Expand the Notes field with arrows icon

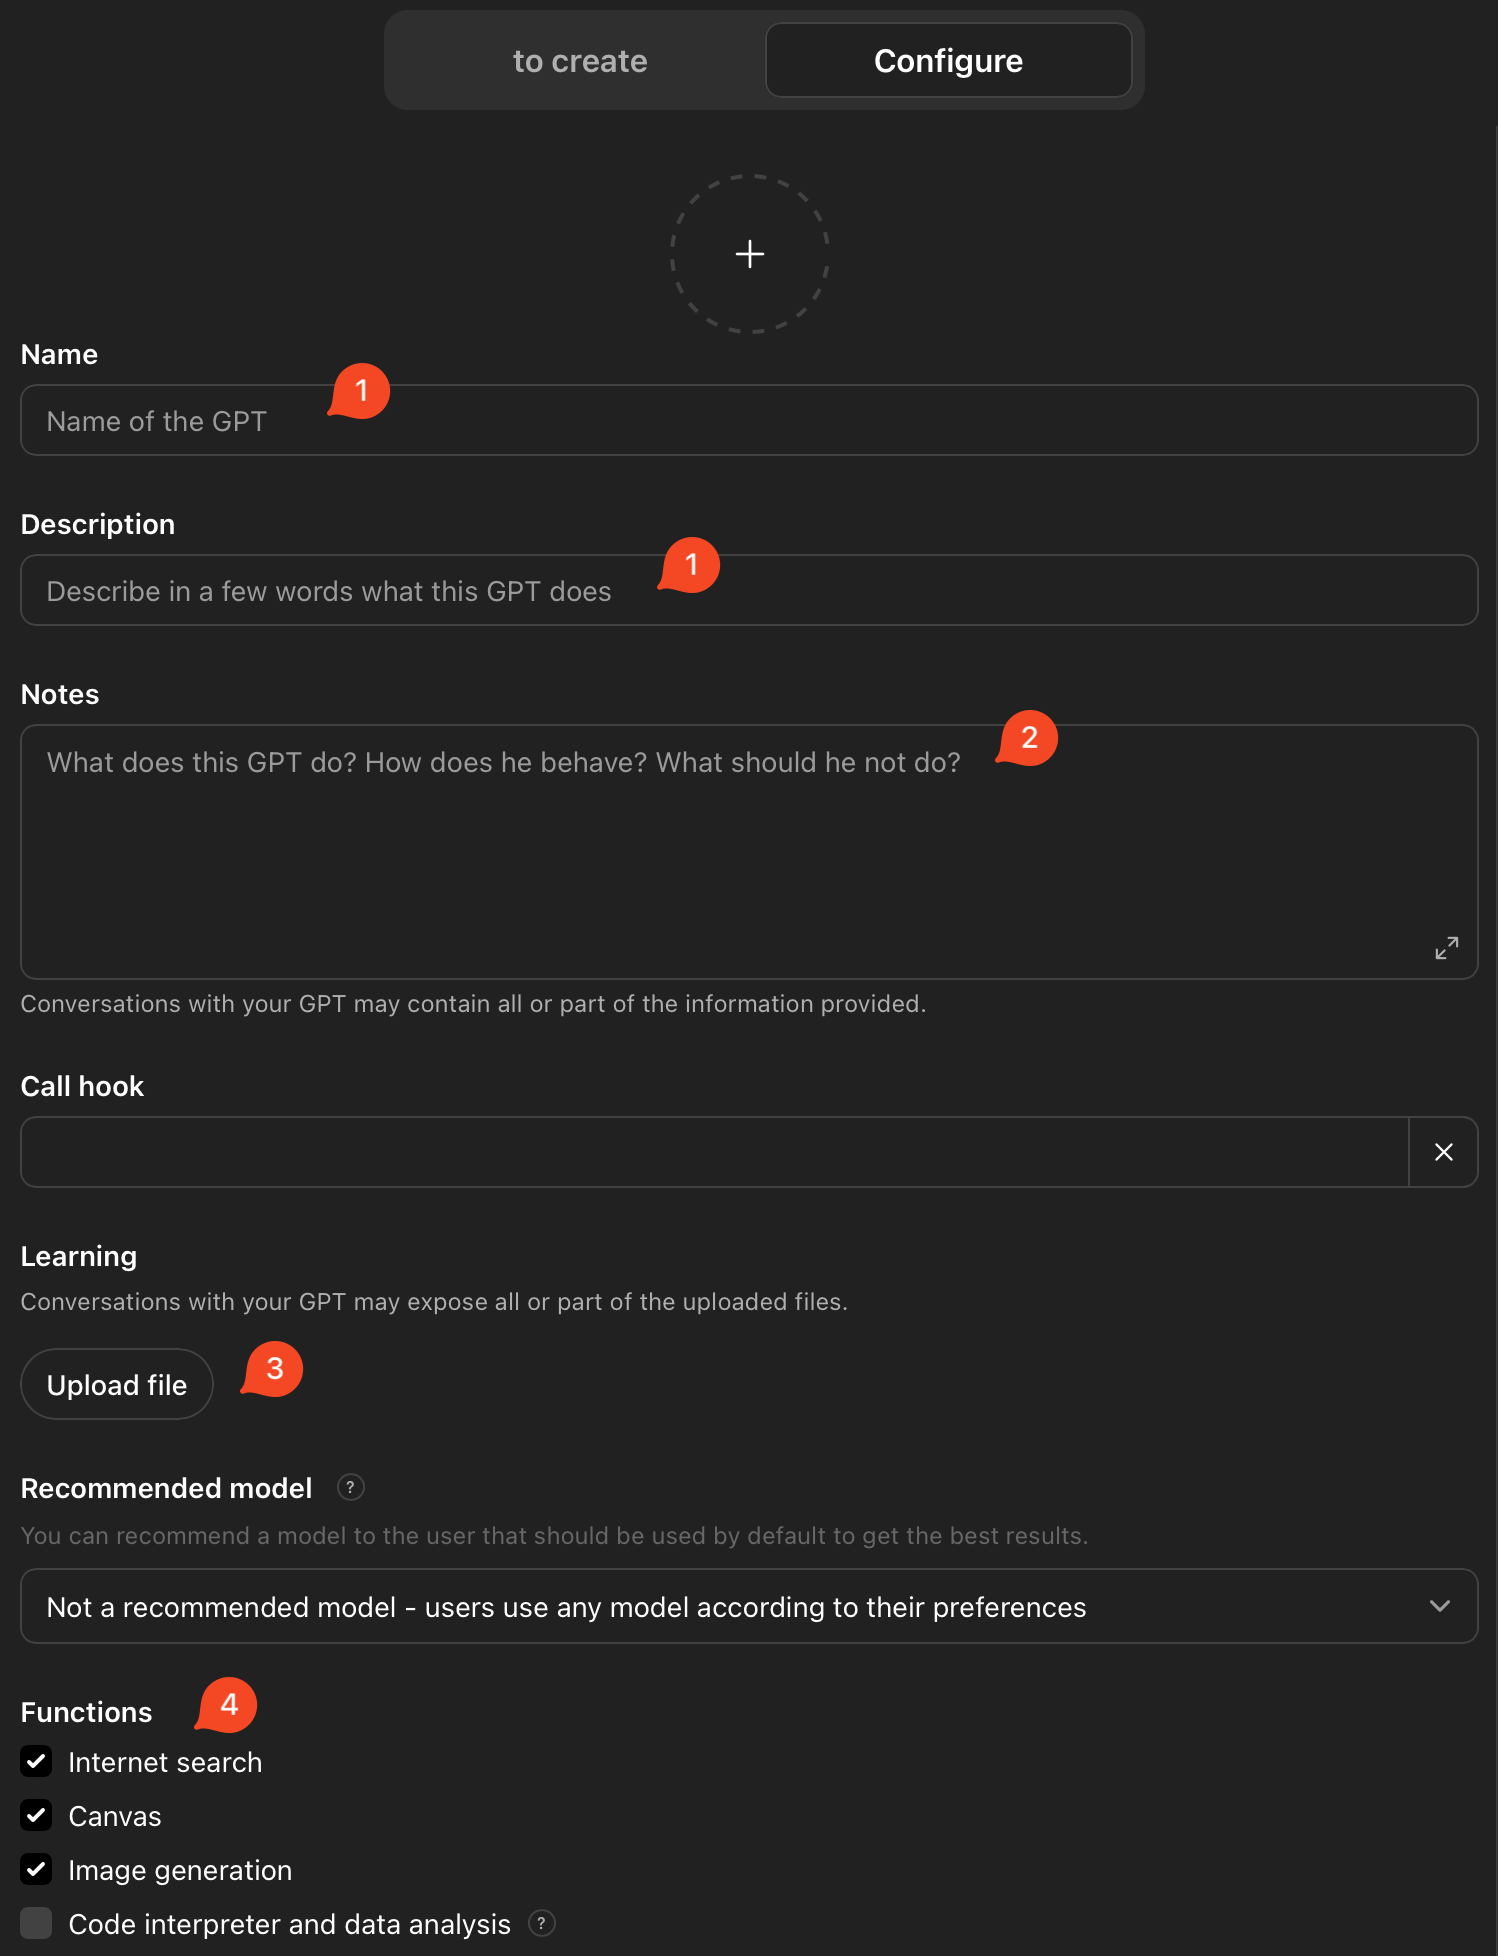1446,947
